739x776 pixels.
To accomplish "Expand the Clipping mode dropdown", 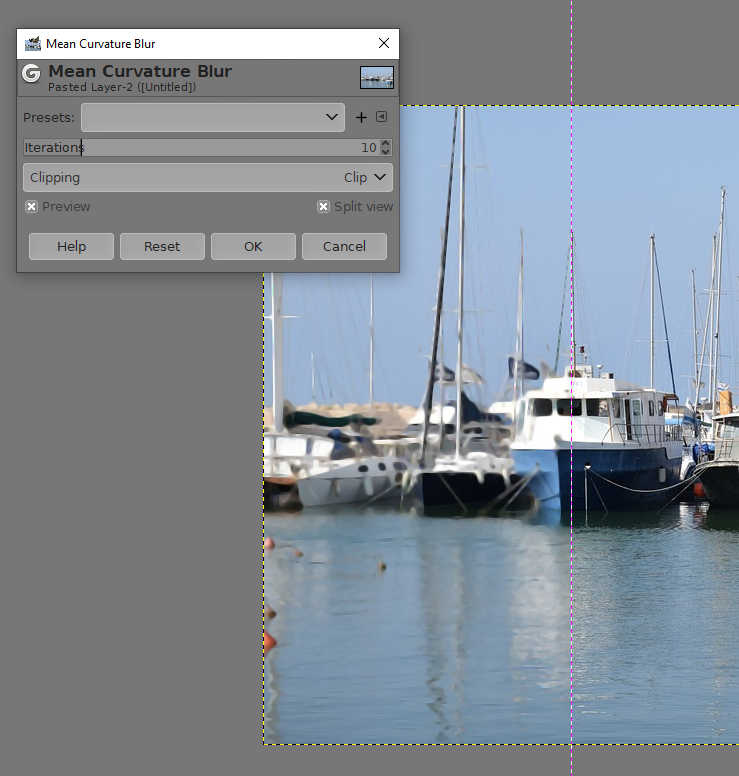I will click(x=208, y=177).
